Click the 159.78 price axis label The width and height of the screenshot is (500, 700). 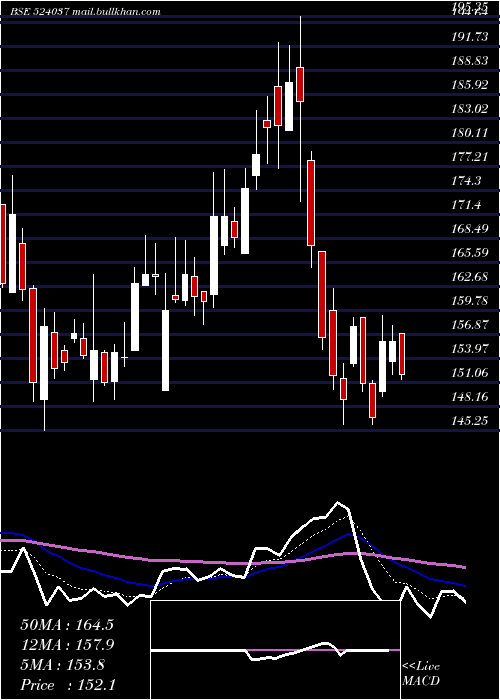tap(470, 301)
